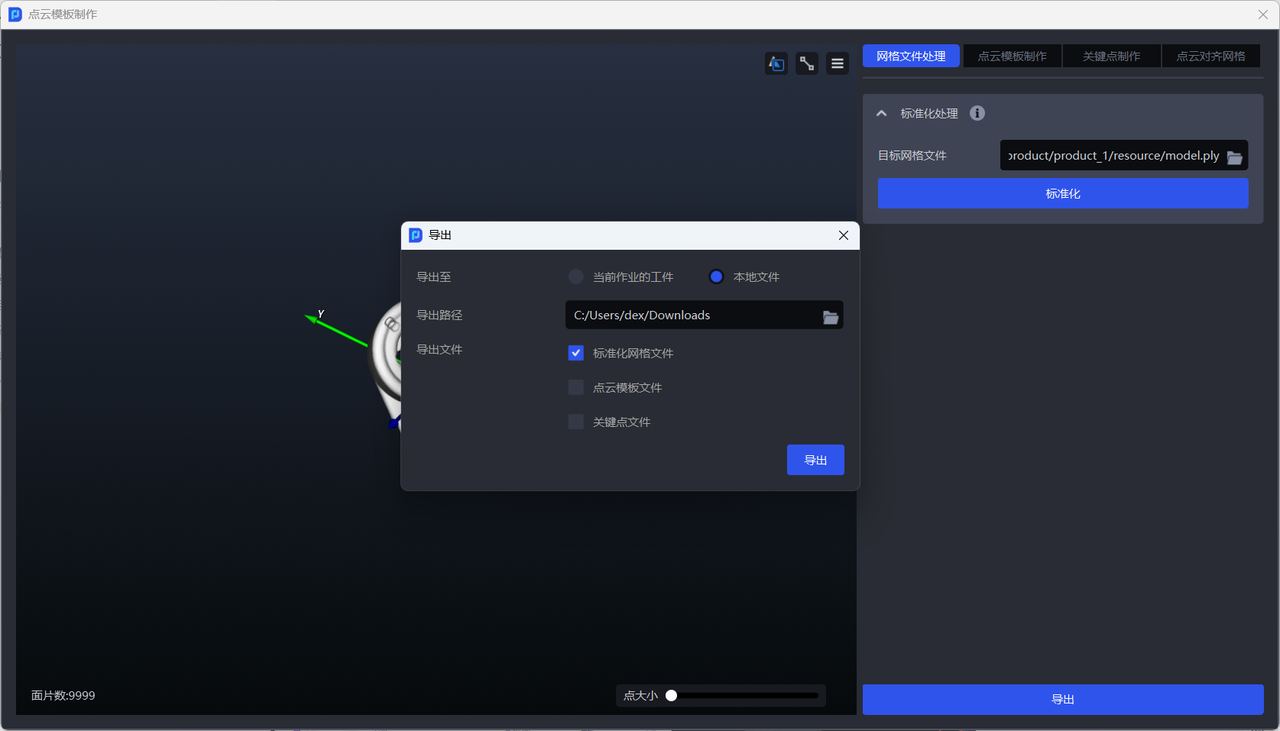The width and height of the screenshot is (1280, 731).
Task: Enable the 点云模板文件 checkbox
Action: pyautogui.click(x=576, y=388)
